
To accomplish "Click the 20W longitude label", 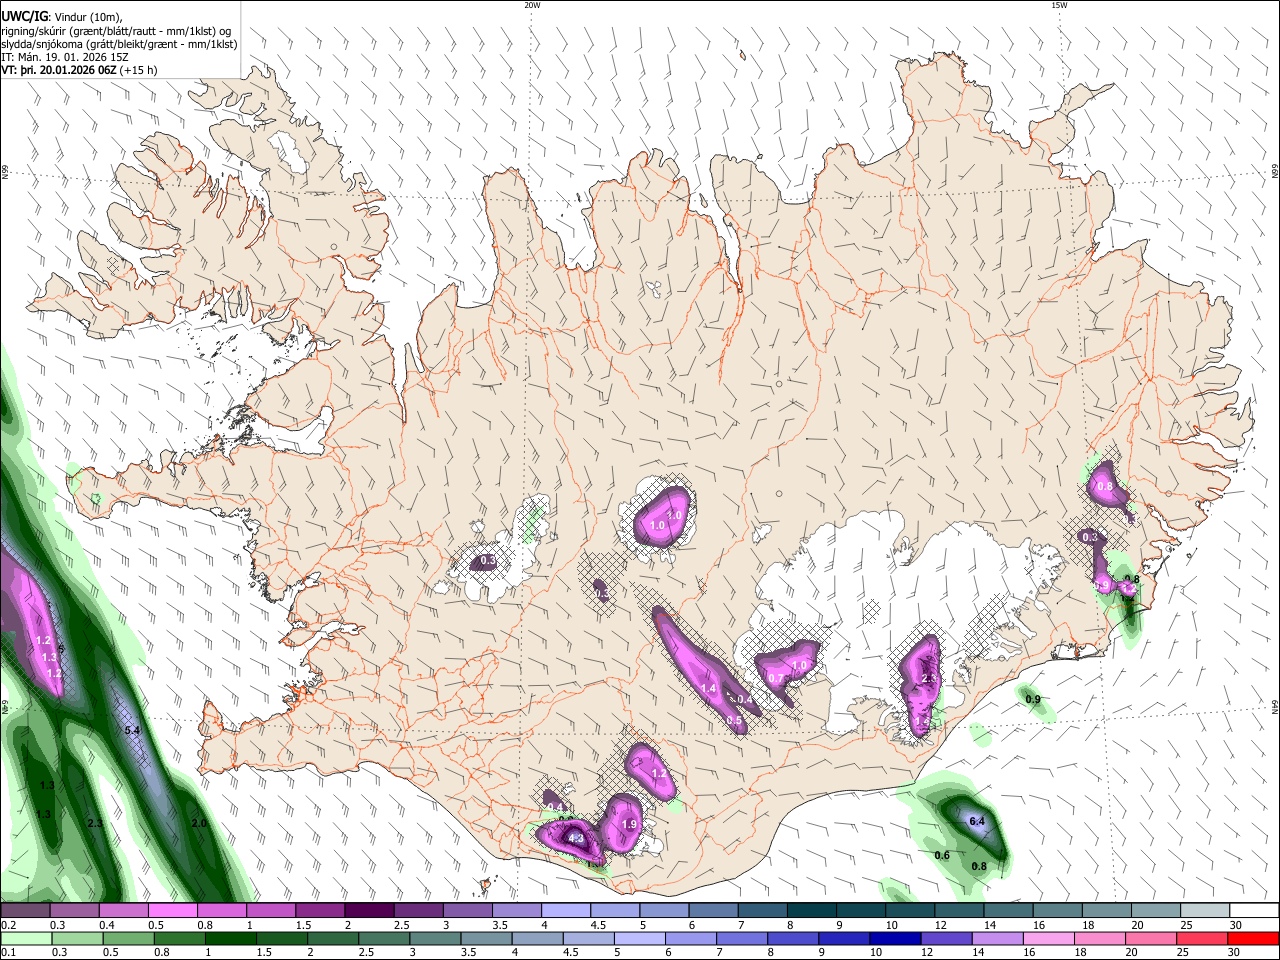I will click(x=532, y=5).
